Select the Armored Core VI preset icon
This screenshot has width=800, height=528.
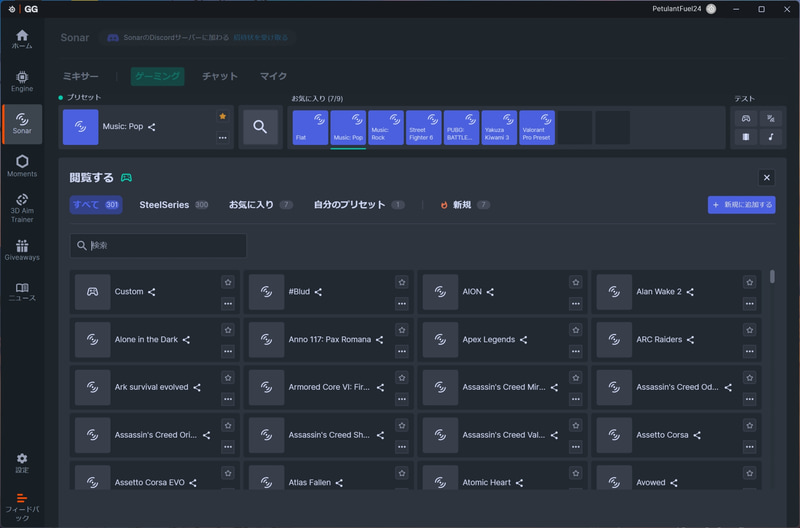click(x=266, y=387)
